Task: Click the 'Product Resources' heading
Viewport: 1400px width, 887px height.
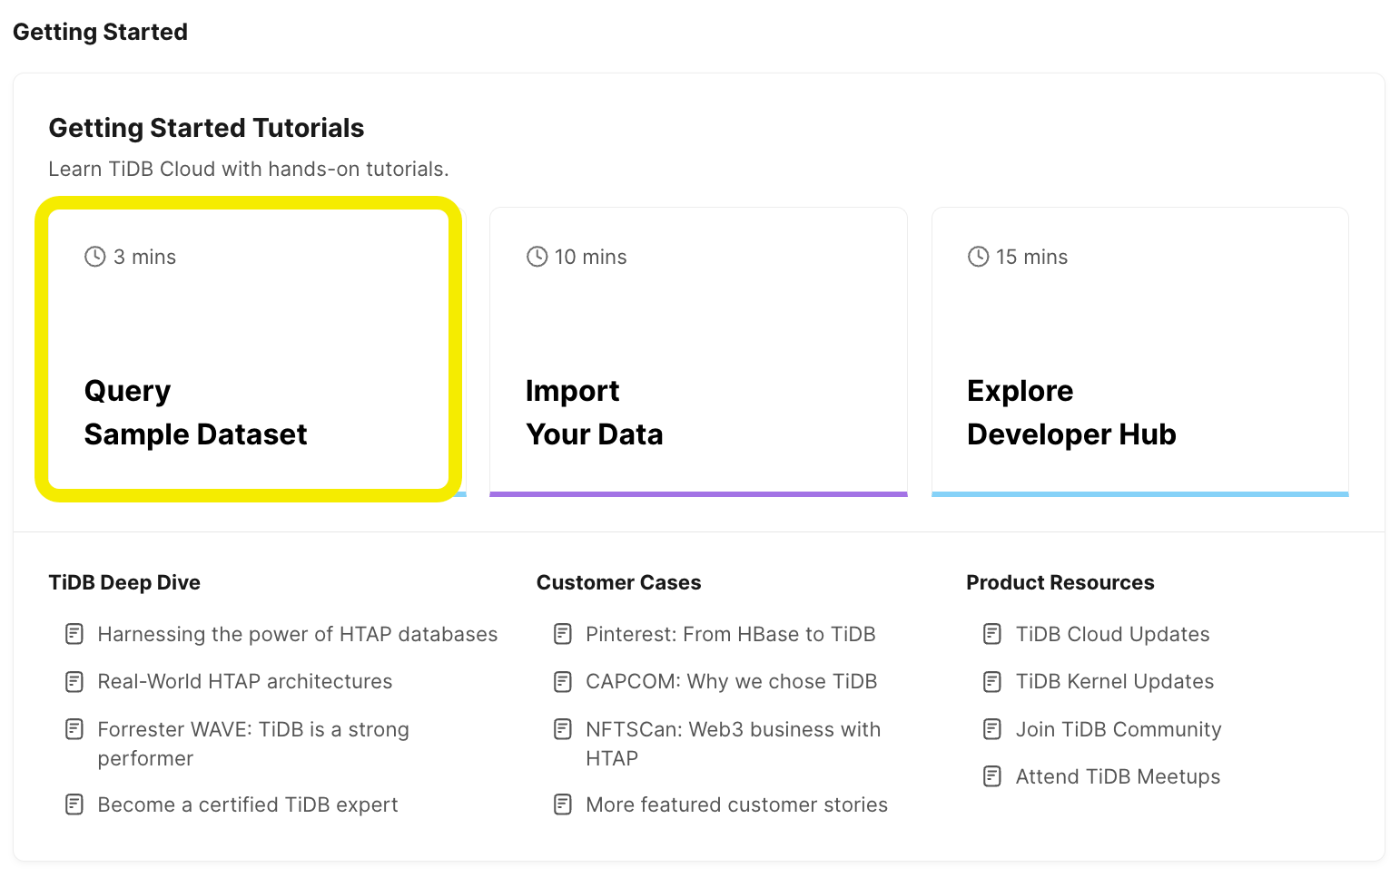Action: (1060, 582)
